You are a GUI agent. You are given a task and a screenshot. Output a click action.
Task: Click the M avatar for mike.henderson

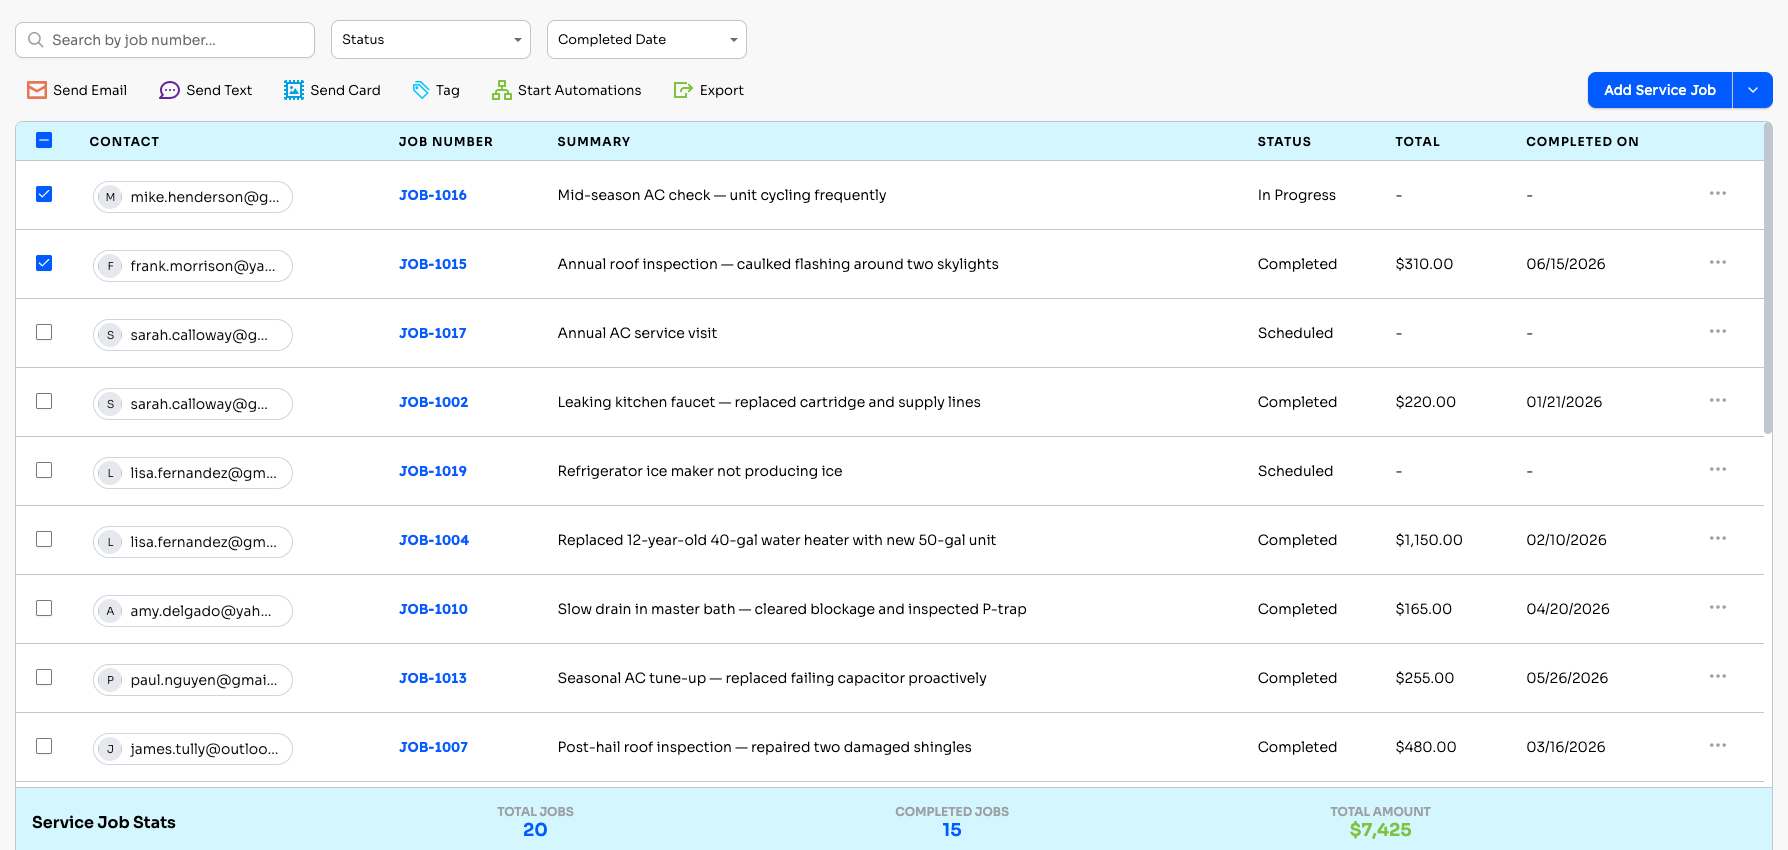[x=110, y=197]
